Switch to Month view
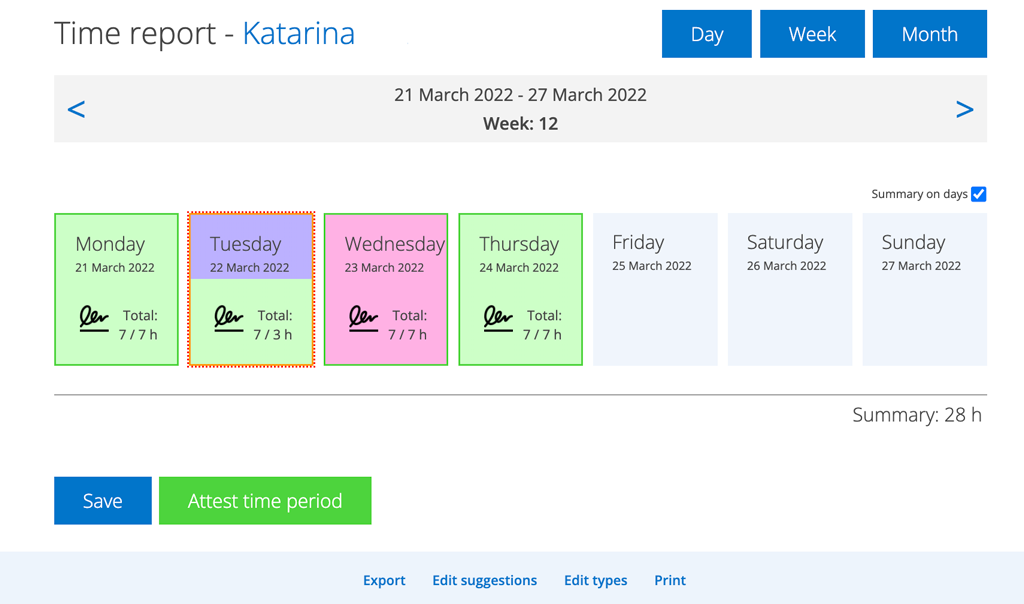The width and height of the screenshot is (1024, 604). click(929, 34)
